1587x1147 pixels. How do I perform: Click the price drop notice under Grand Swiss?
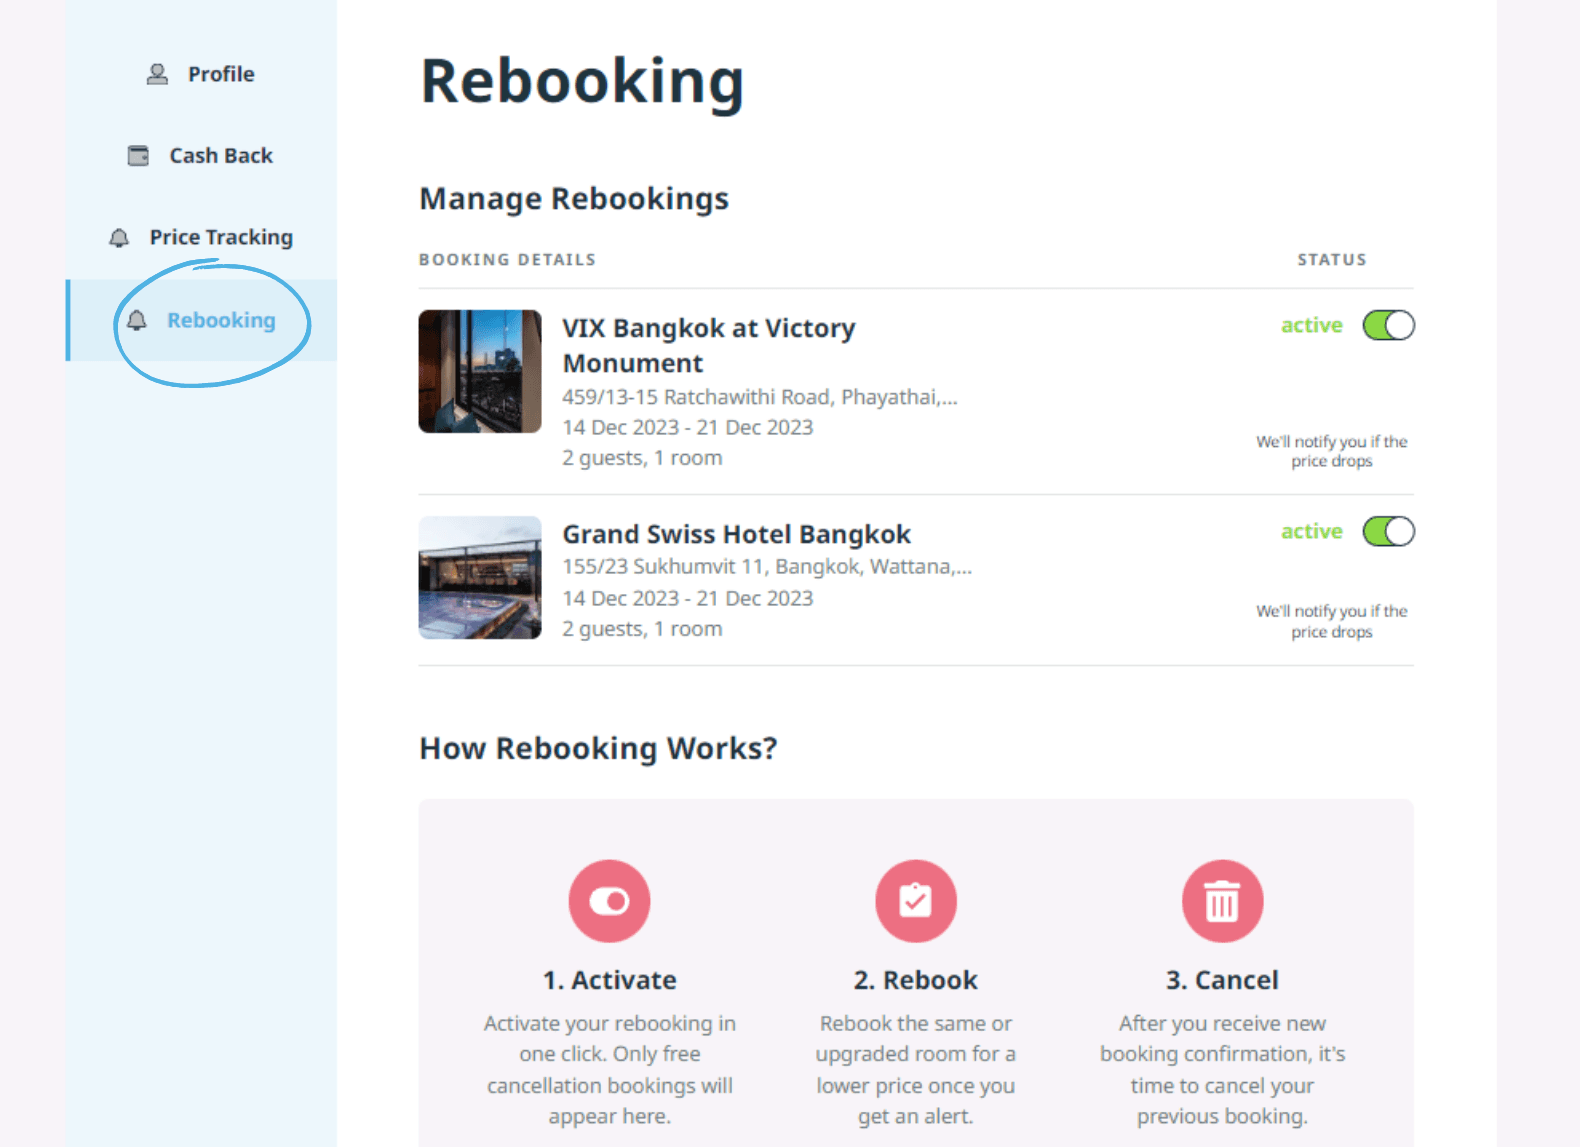click(1332, 621)
